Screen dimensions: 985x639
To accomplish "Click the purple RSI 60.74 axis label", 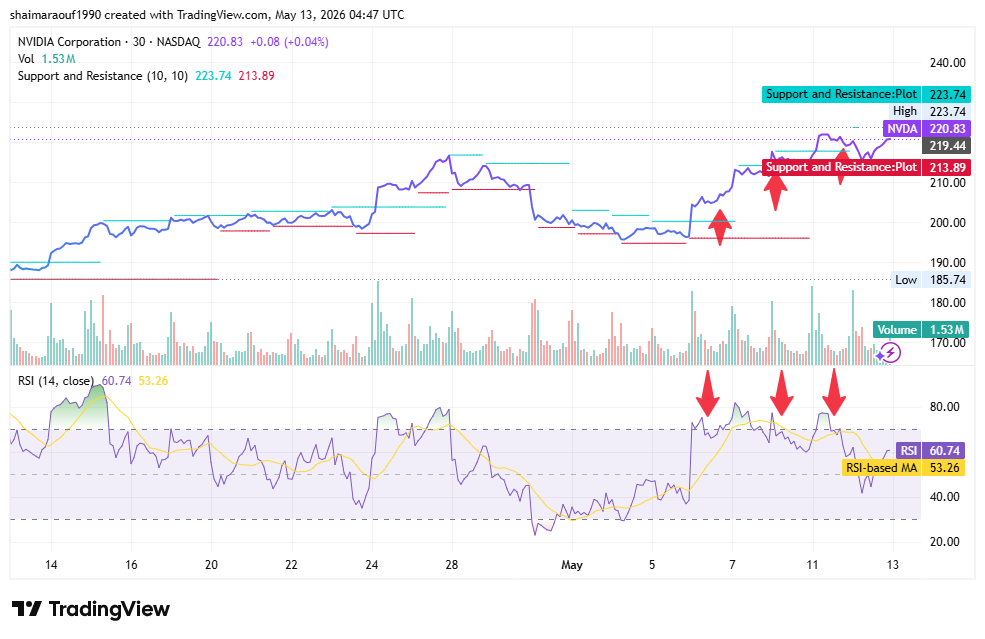I will click(x=930, y=451).
